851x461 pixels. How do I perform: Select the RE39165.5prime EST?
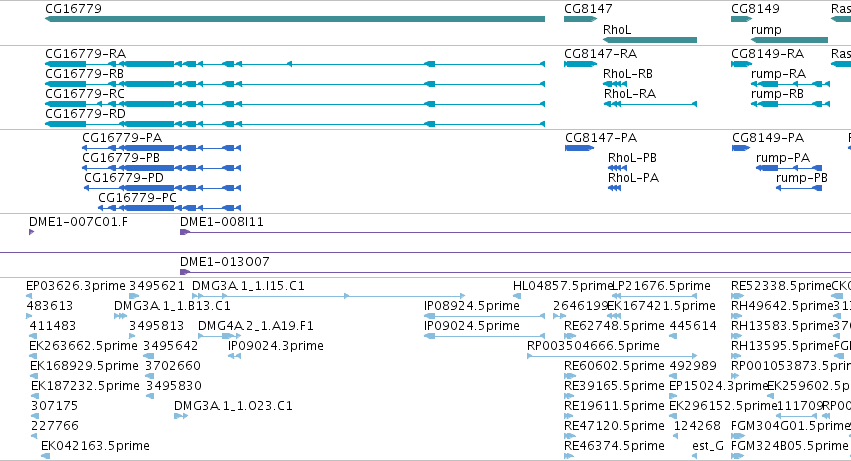569,396
